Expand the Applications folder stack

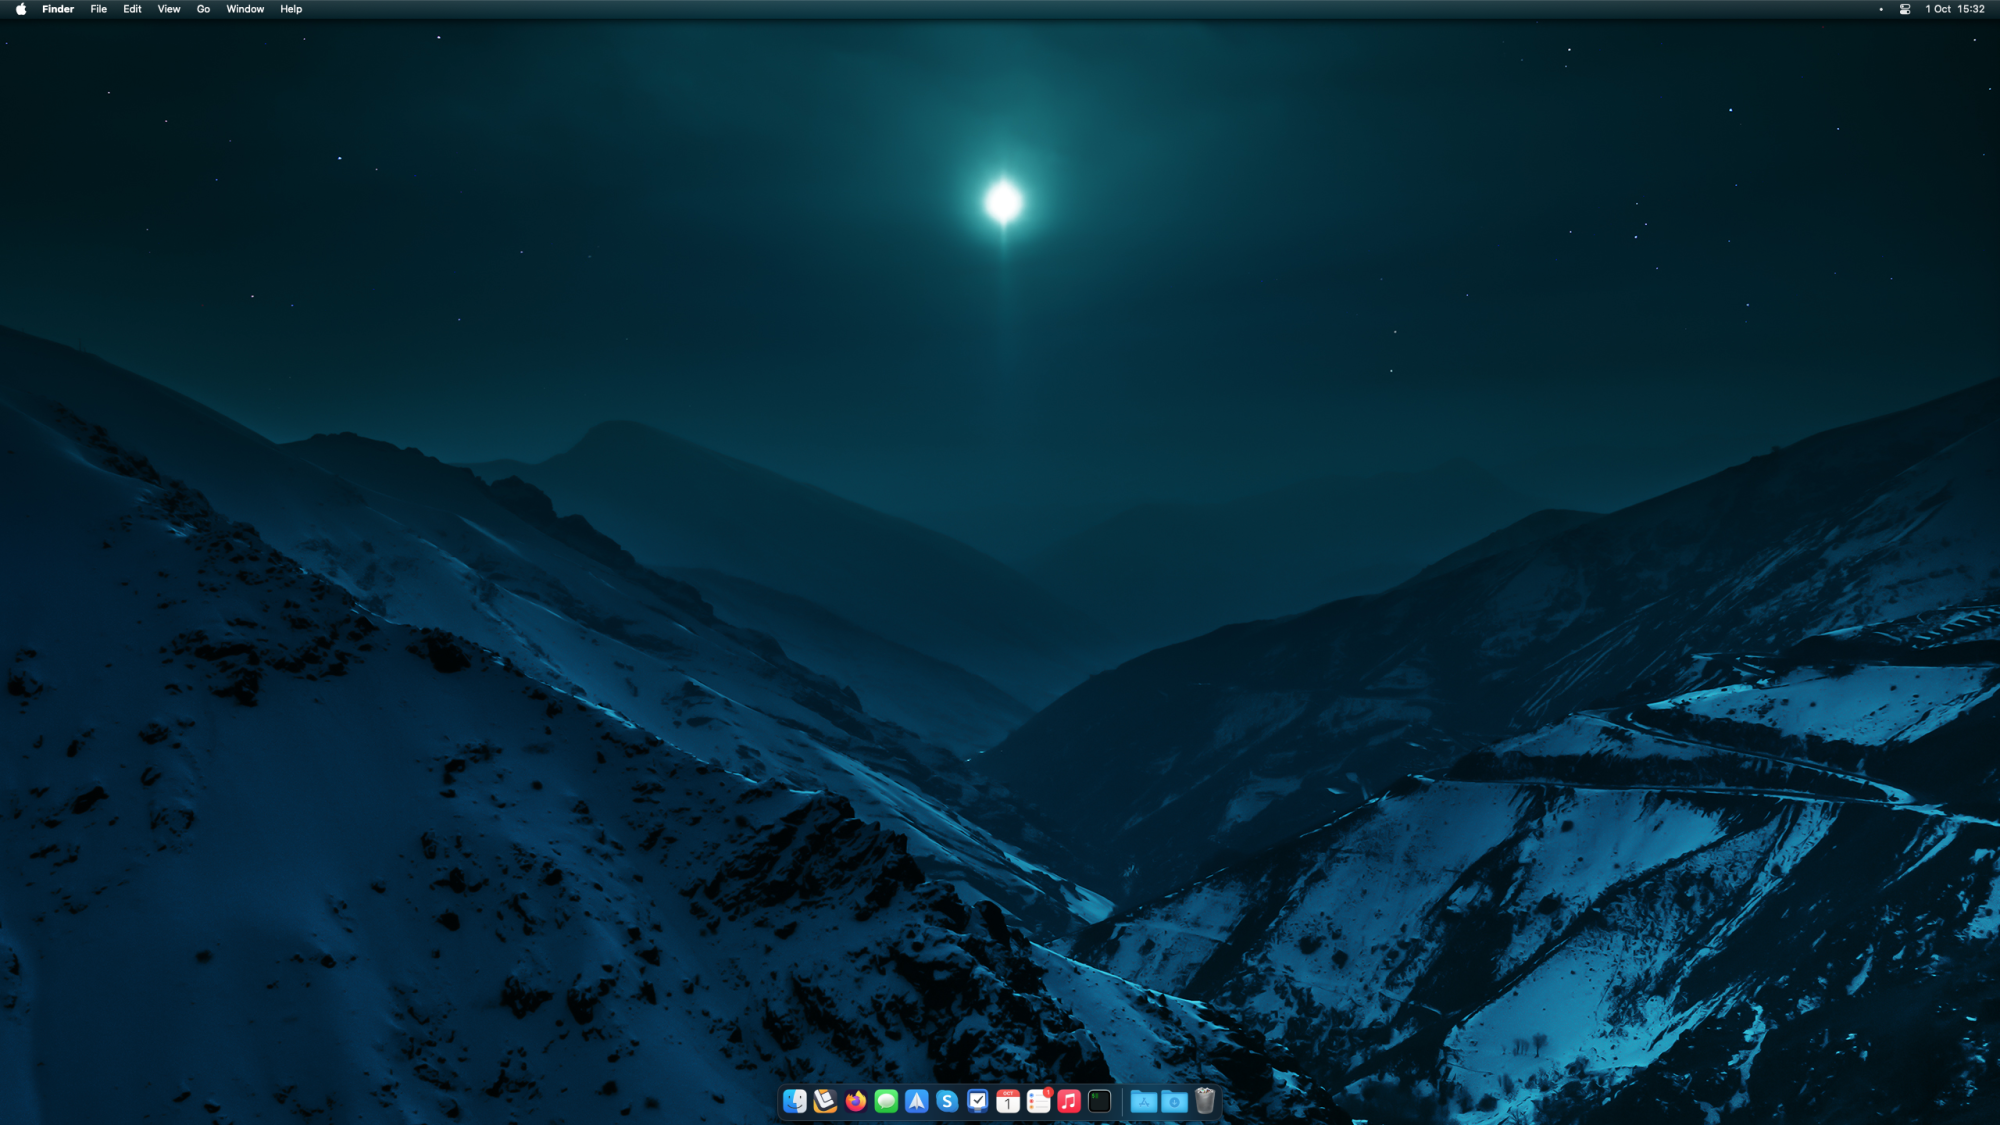coord(1144,1101)
